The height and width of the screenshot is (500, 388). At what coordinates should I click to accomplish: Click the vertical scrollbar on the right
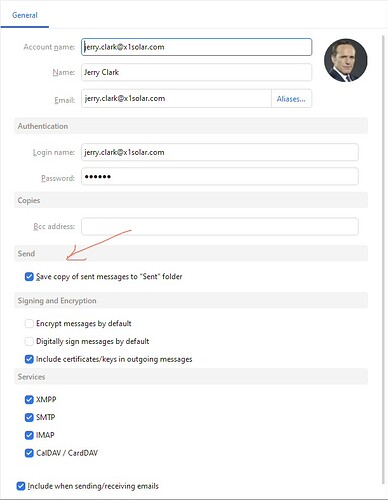pyautogui.click(x=383, y=260)
